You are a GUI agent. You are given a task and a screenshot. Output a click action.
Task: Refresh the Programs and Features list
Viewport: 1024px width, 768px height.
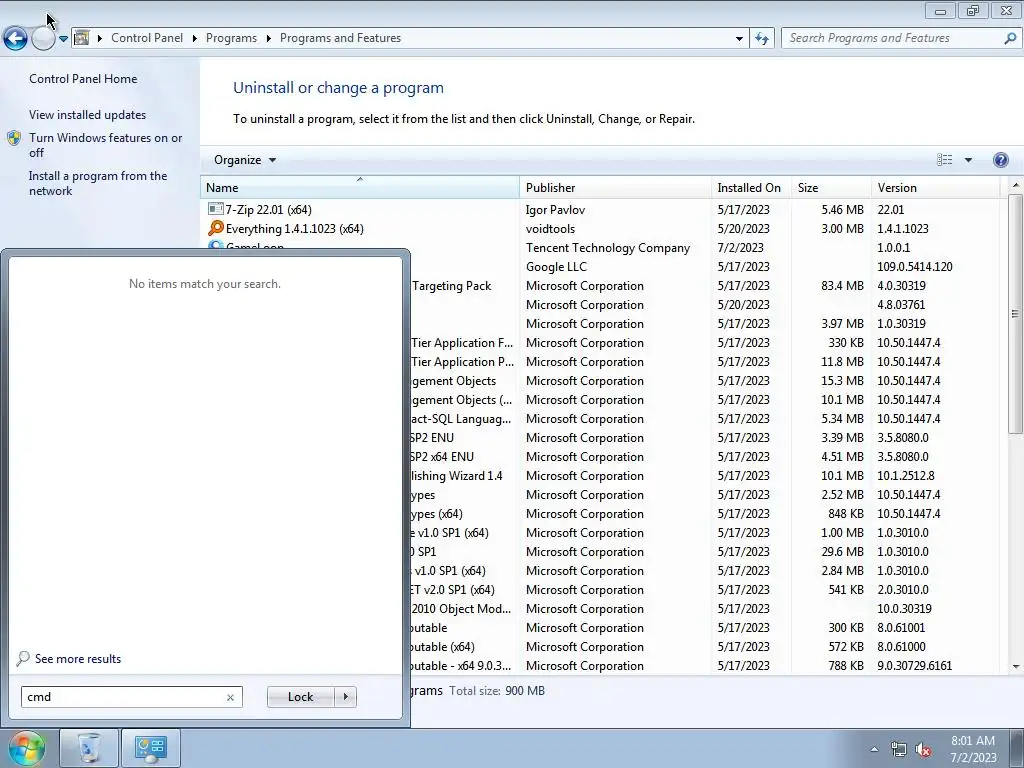(761, 39)
